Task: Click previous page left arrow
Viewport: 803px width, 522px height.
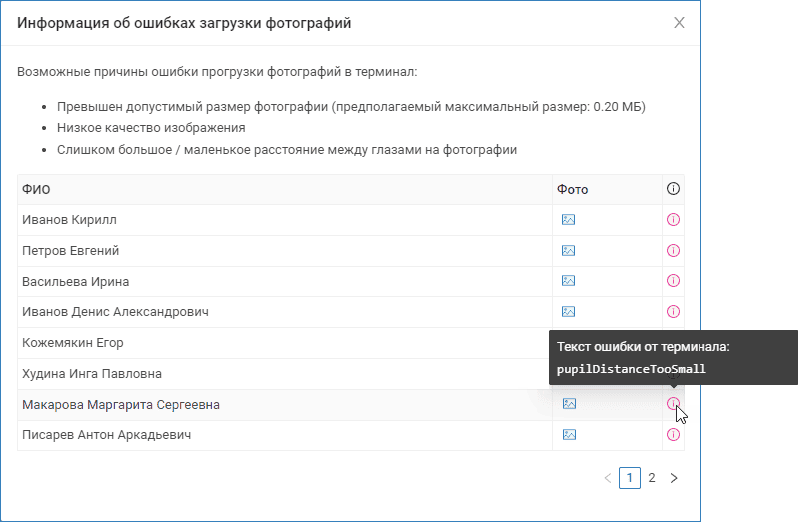Action: tap(608, 478)
